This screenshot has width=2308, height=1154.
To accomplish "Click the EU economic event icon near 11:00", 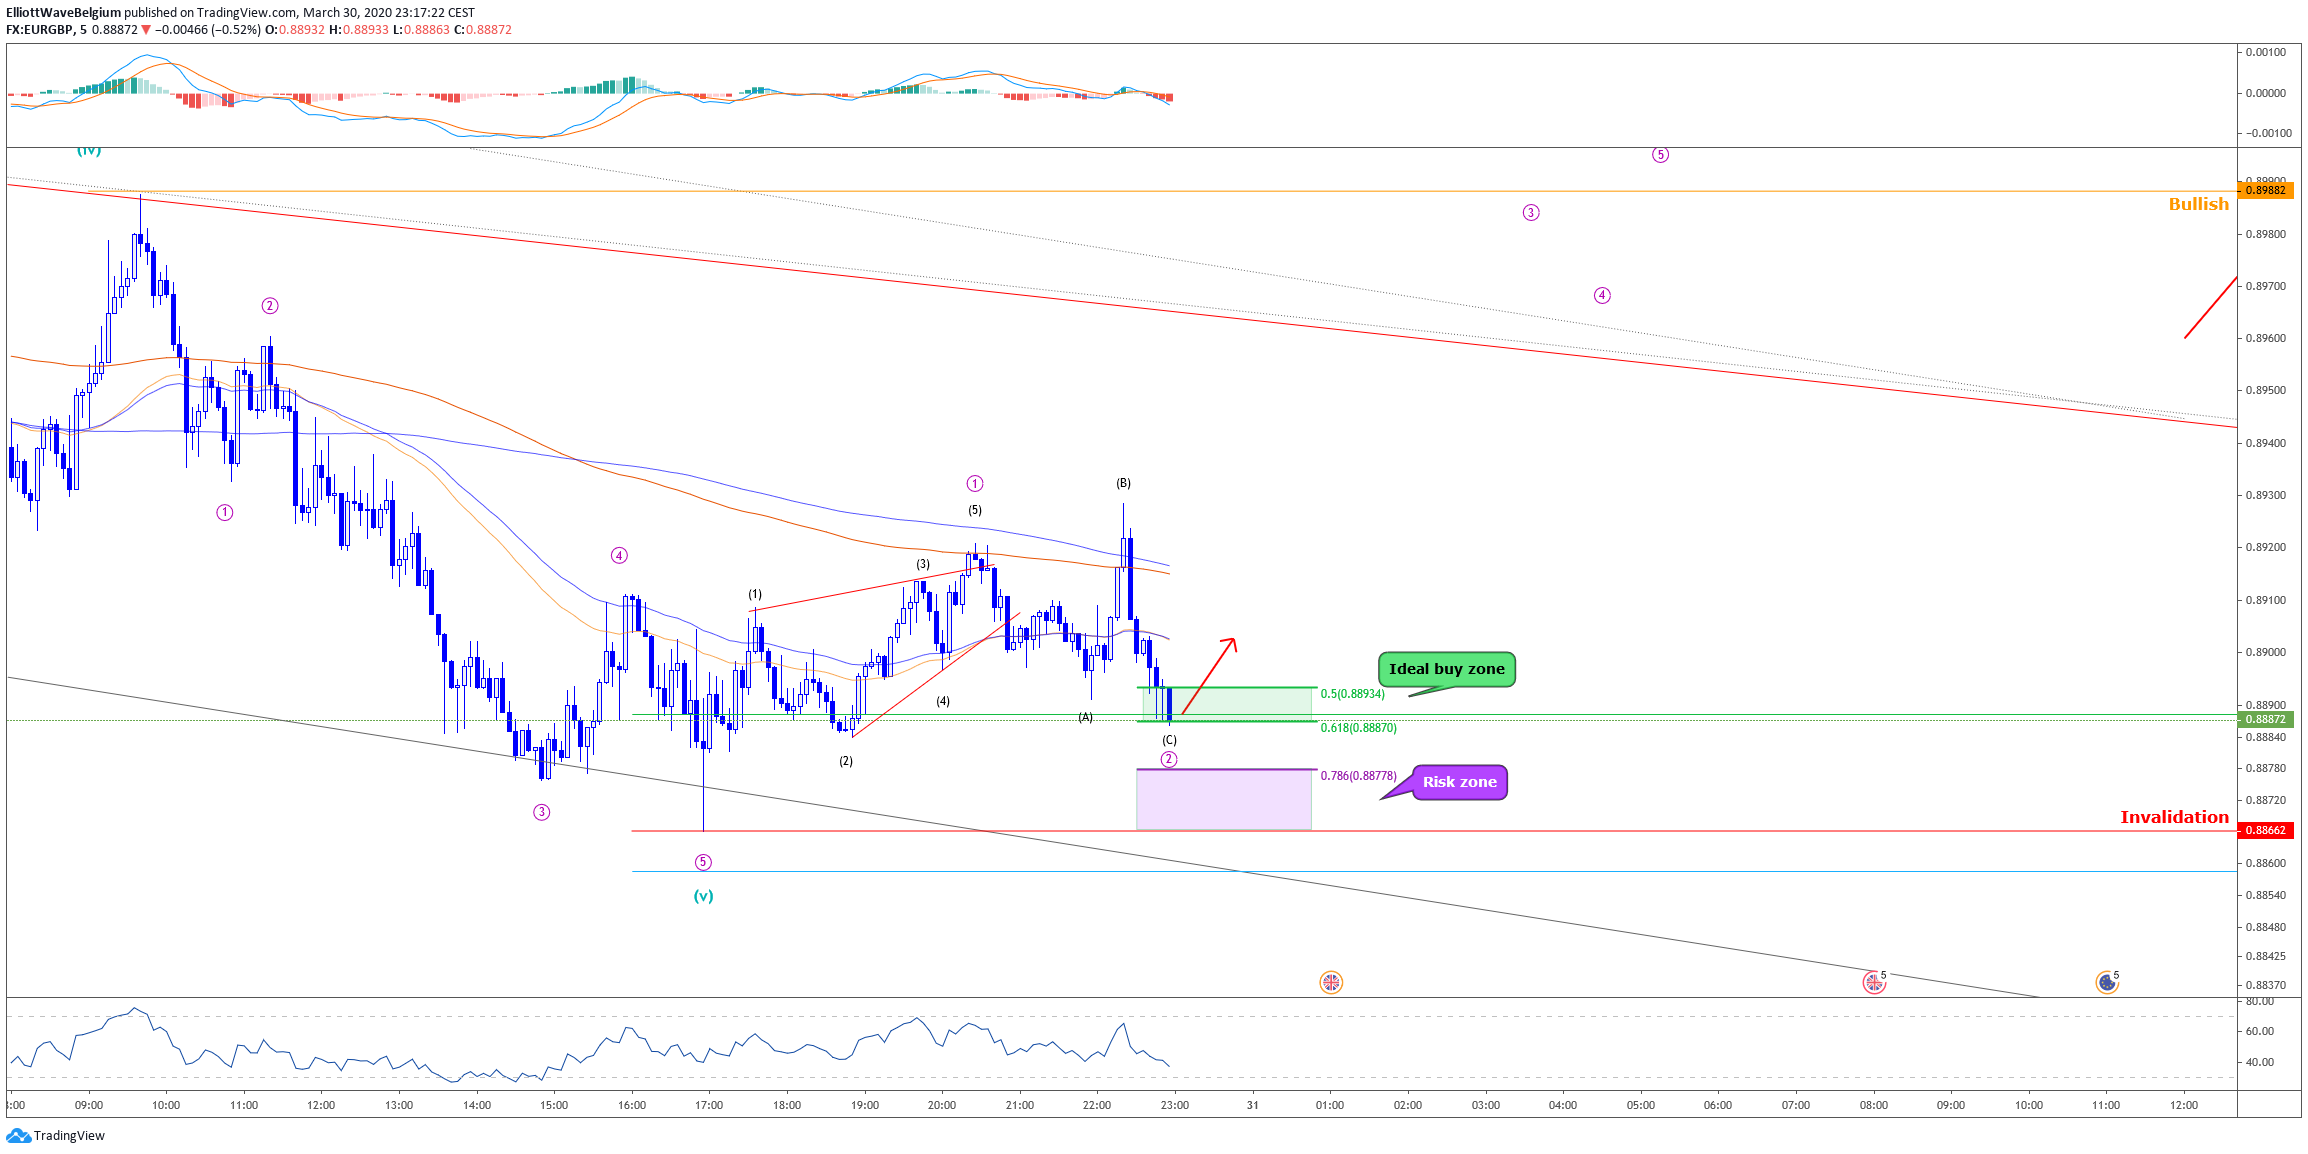I will click(x=2107, y=983).
